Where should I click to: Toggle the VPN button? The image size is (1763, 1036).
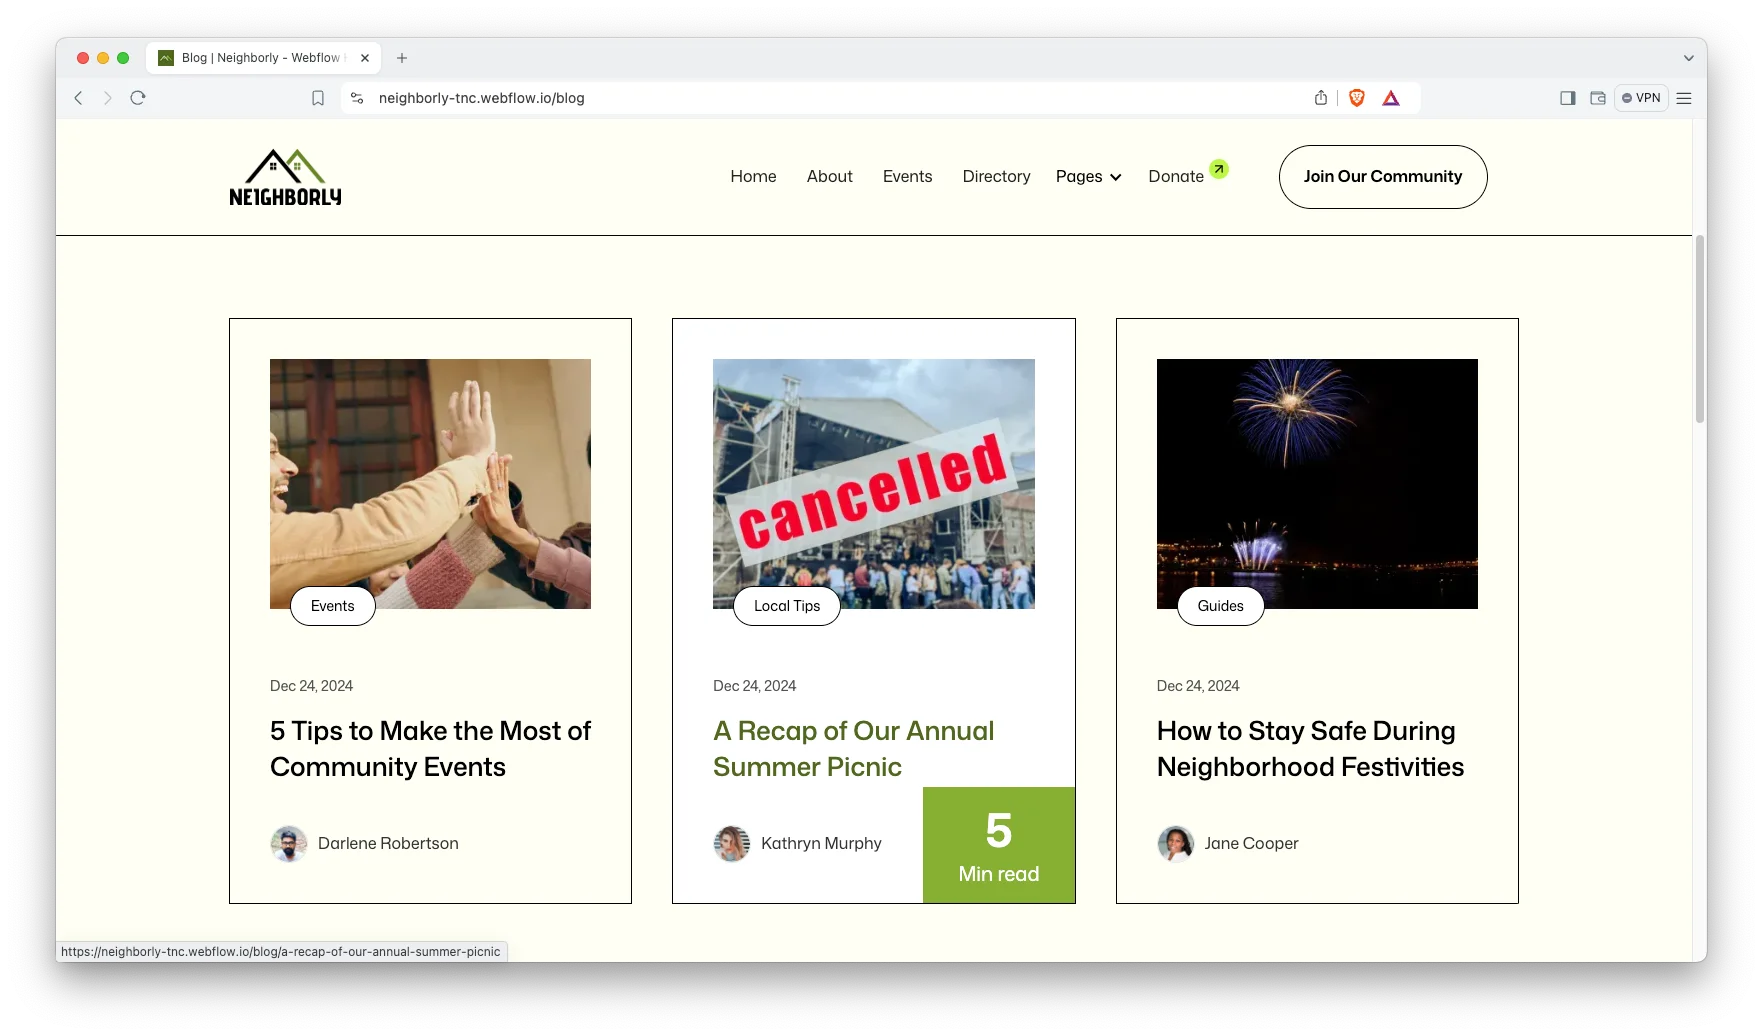1641,98
